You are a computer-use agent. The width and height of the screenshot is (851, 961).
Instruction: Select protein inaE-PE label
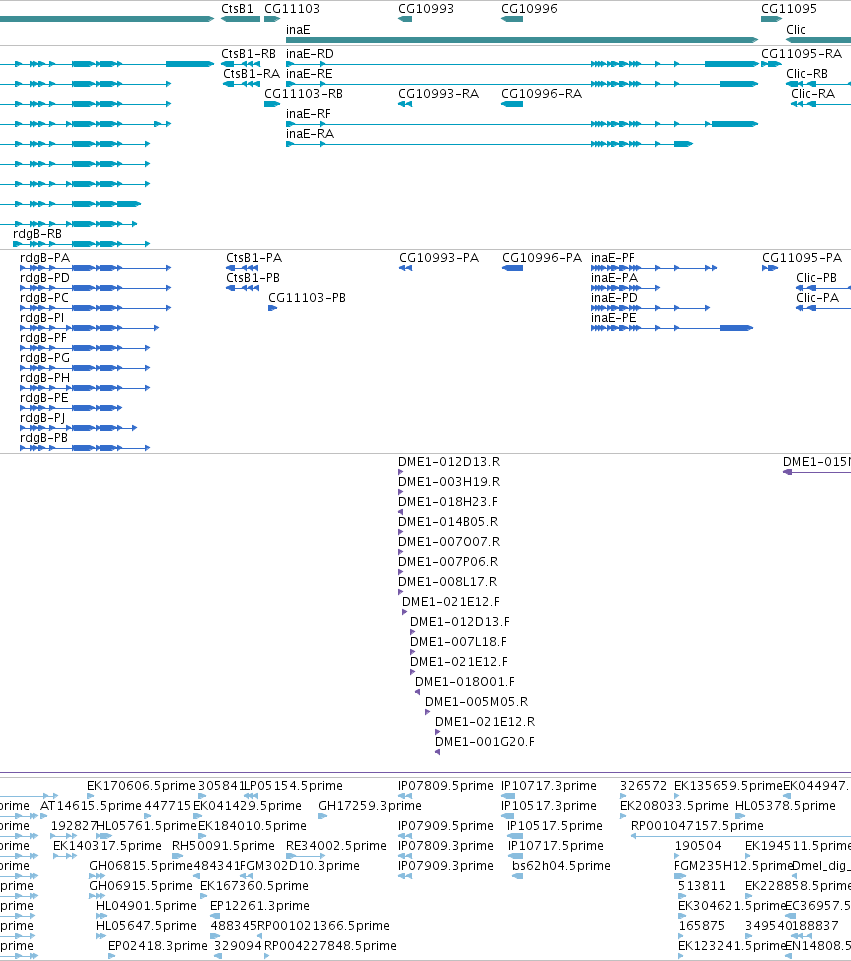click(x=613, y=318)
